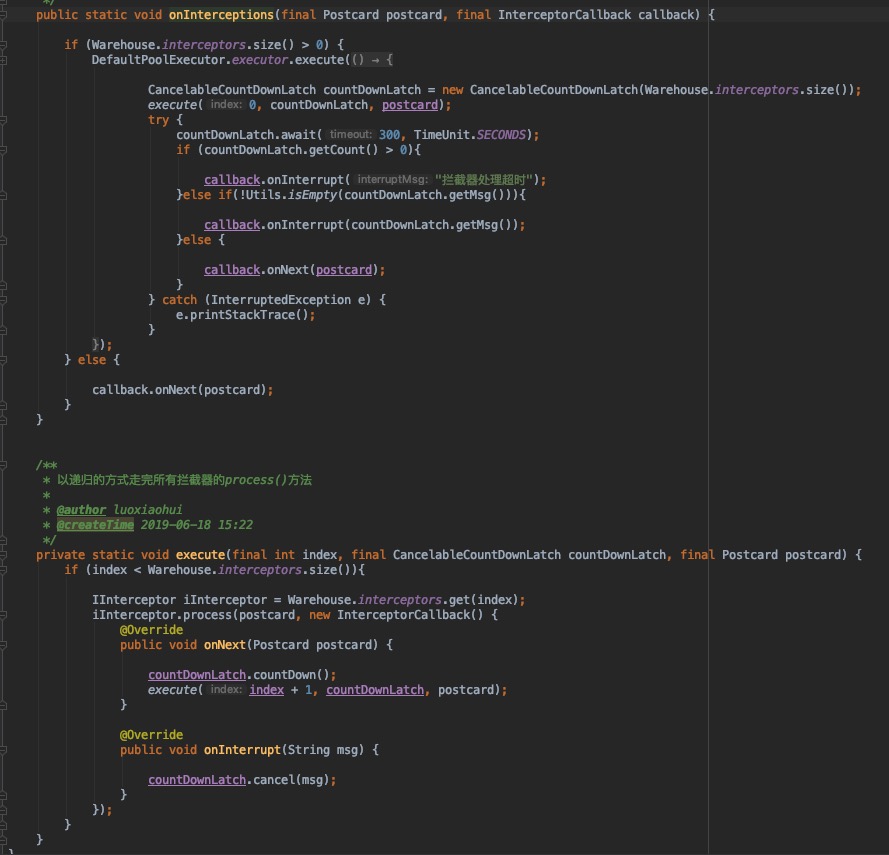Click the "@author" Javadoc tag
This screenshot has width=889, height=855.
tap(81, 510)
